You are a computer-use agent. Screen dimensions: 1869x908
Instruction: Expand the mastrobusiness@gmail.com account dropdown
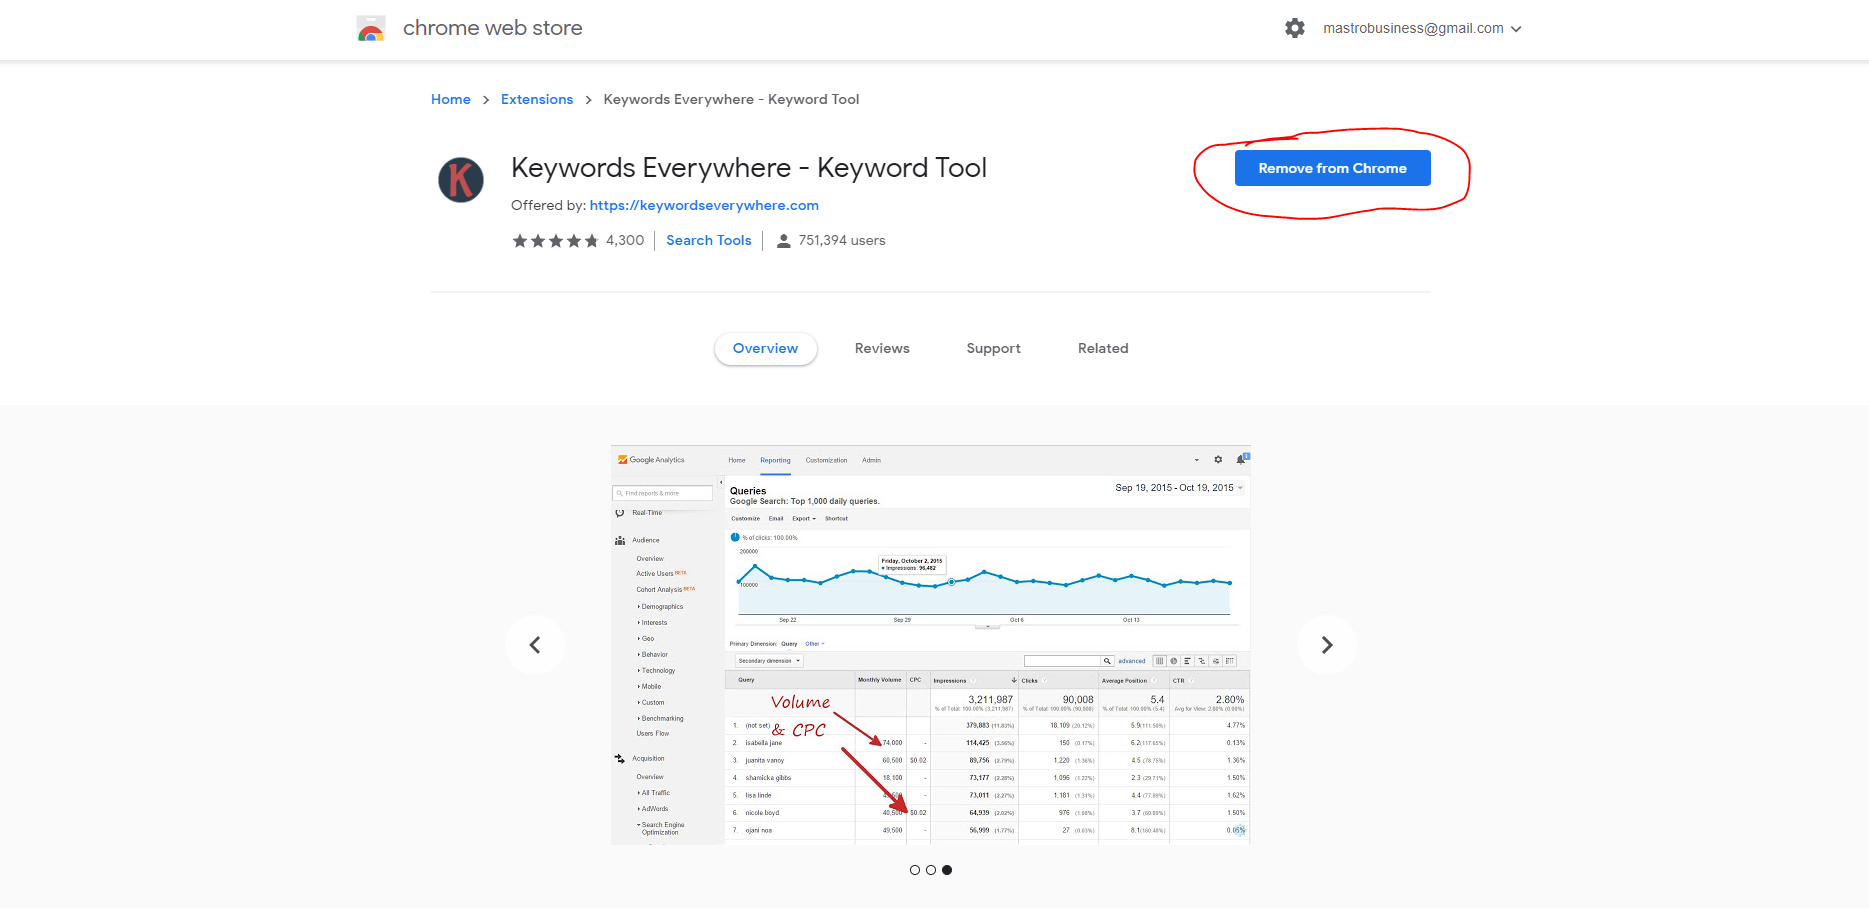[x=1422, y=28]
